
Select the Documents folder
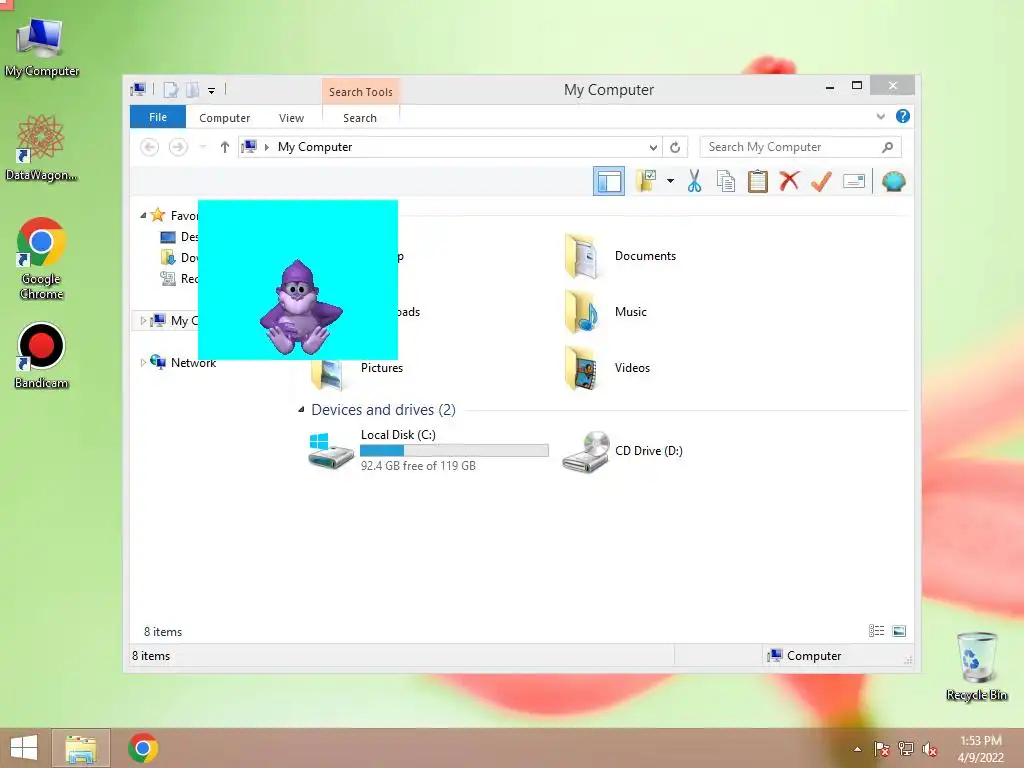tap(620, 256)
